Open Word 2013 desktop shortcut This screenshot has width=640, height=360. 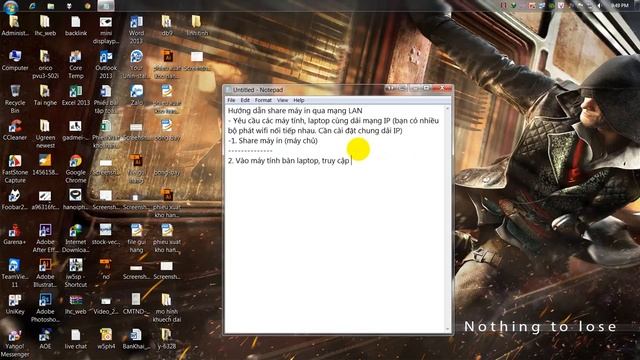(x=136, y=29)
